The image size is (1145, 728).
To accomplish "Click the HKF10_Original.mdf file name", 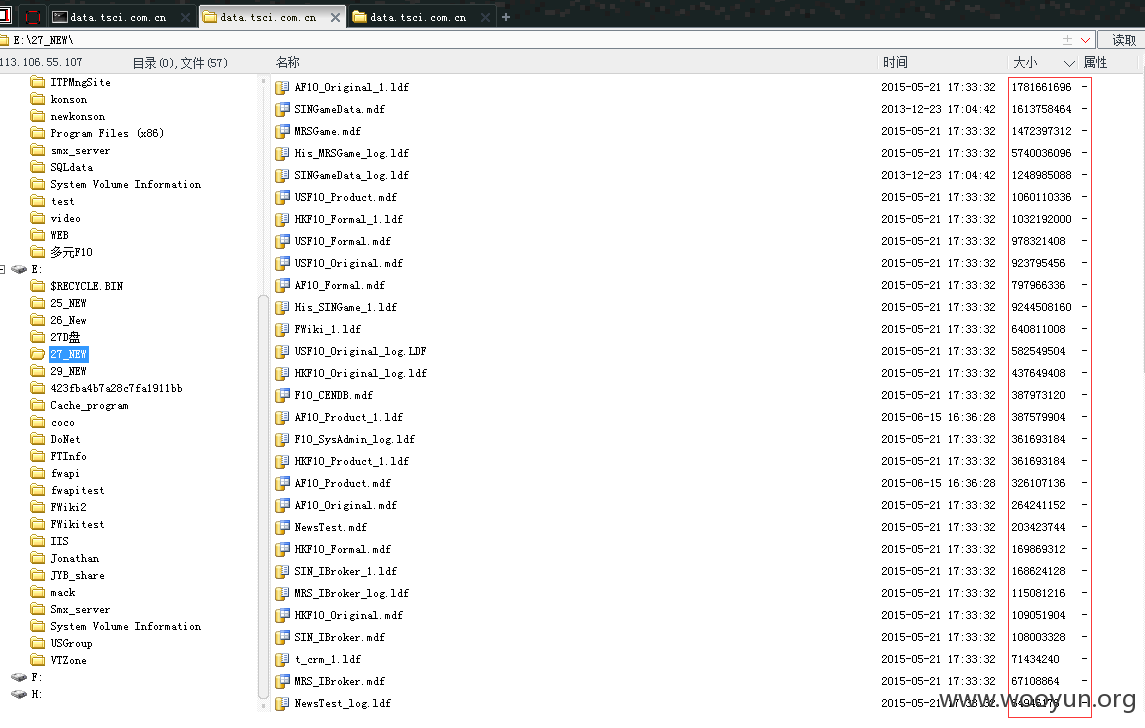I will pyautogui.click(x=349, y=616).
